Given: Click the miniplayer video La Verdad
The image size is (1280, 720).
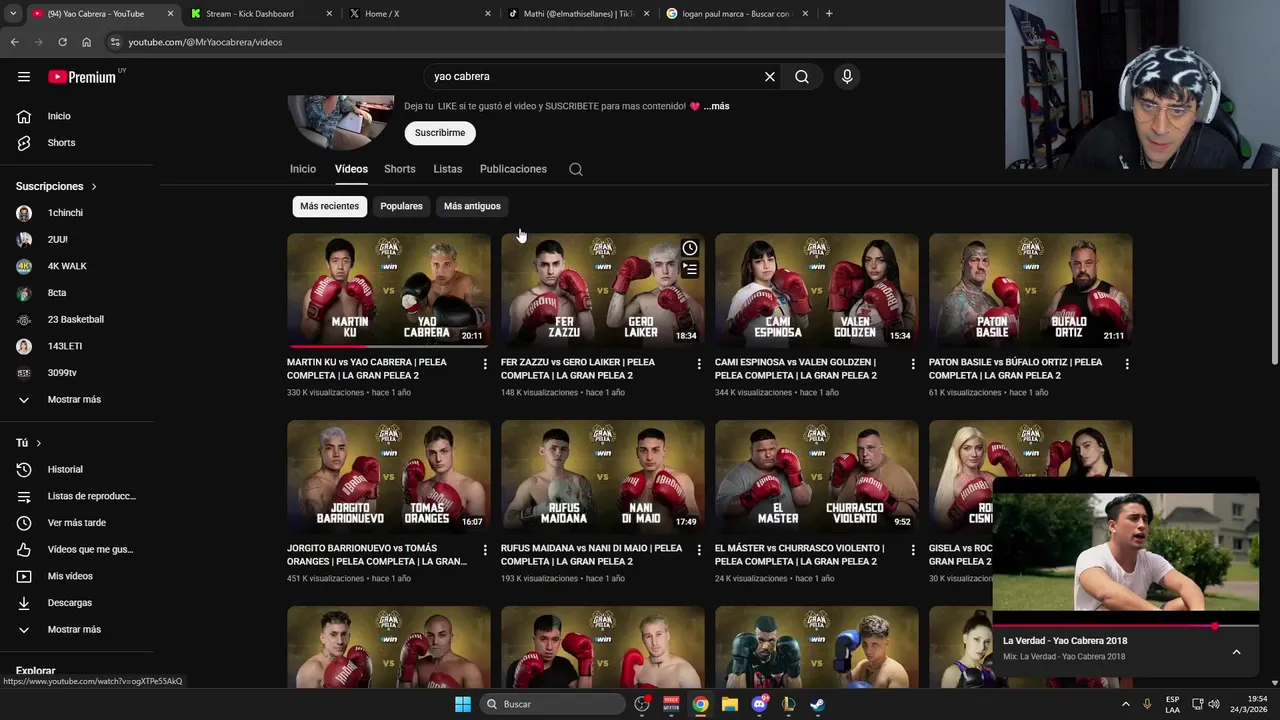Looking at the screenshot, I should click(x=1125, y=551).
